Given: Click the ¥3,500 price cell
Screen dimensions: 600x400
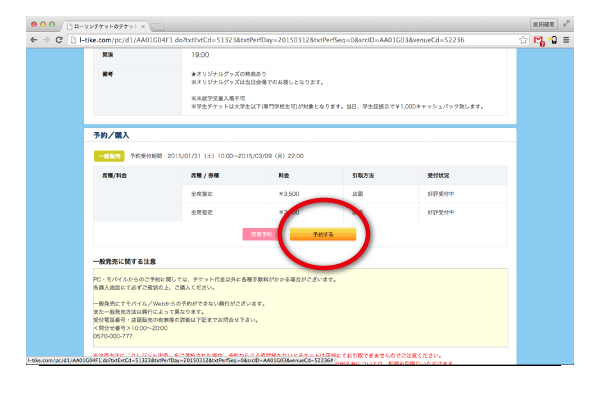Looking at the screenshot, I should tap(289, 194).
